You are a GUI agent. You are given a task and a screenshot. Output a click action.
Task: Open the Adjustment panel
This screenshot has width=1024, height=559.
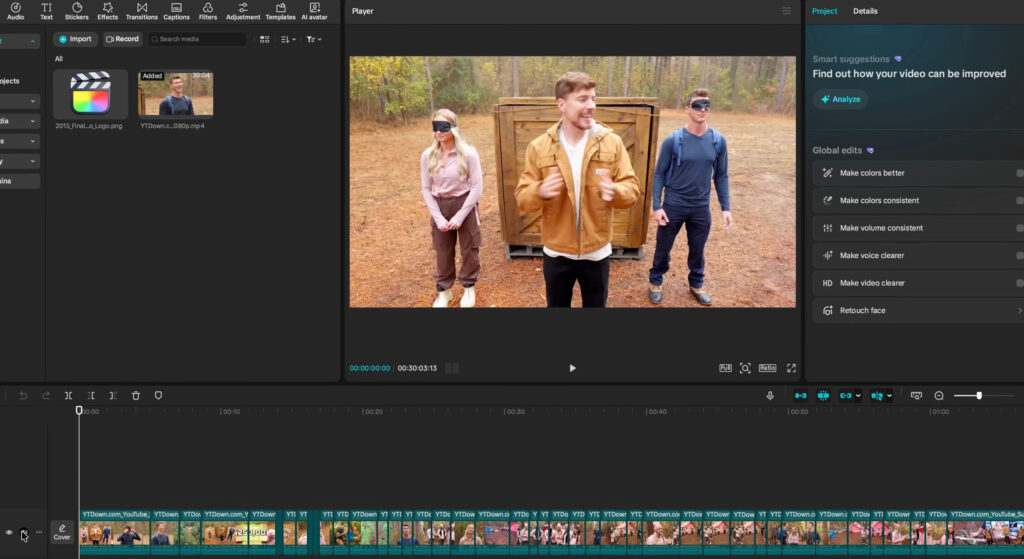pos(243,11)
